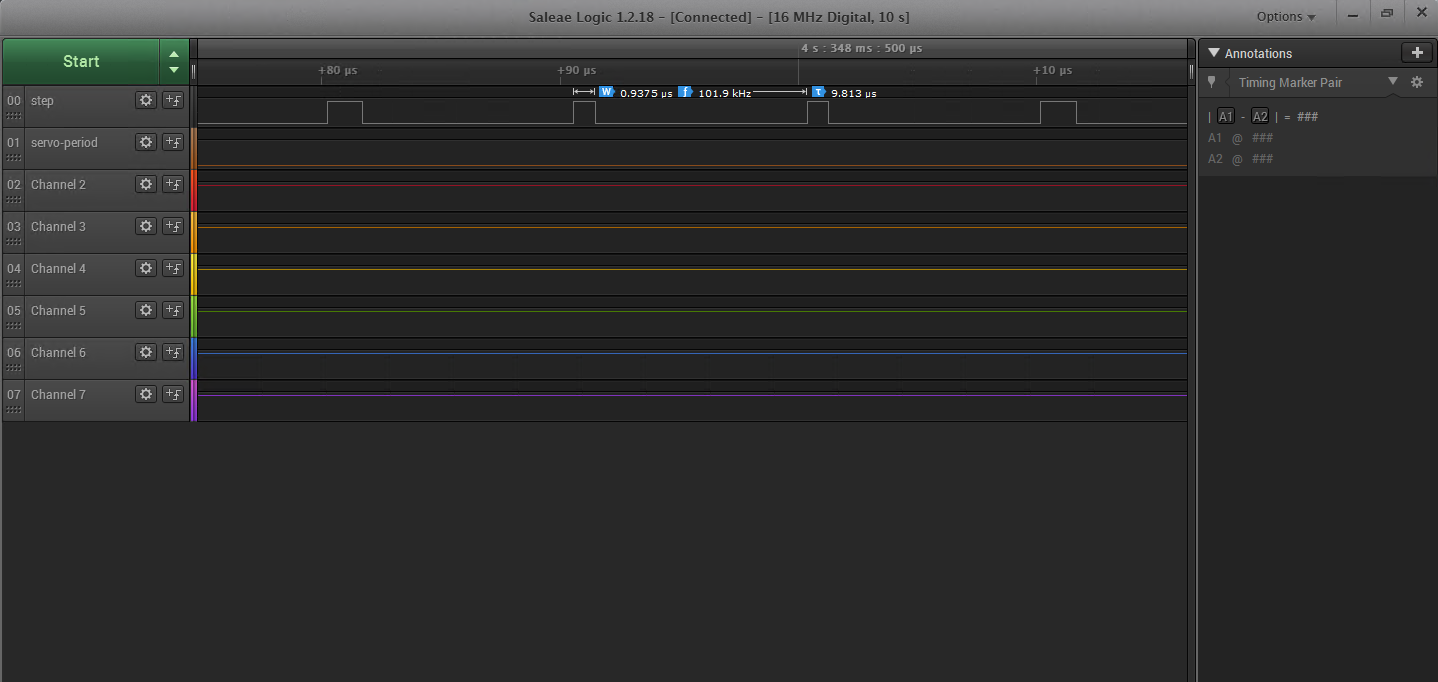The image size is (1438, 682).
Task: Click the A2 @ ### readout line
Action: [x=1240, y=159]
